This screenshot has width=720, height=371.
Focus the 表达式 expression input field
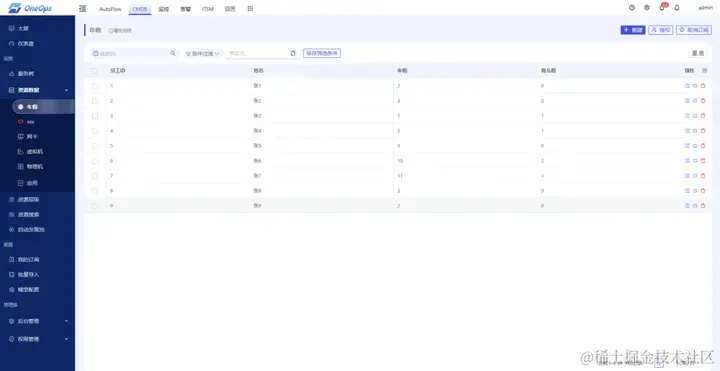click(262, 53)
